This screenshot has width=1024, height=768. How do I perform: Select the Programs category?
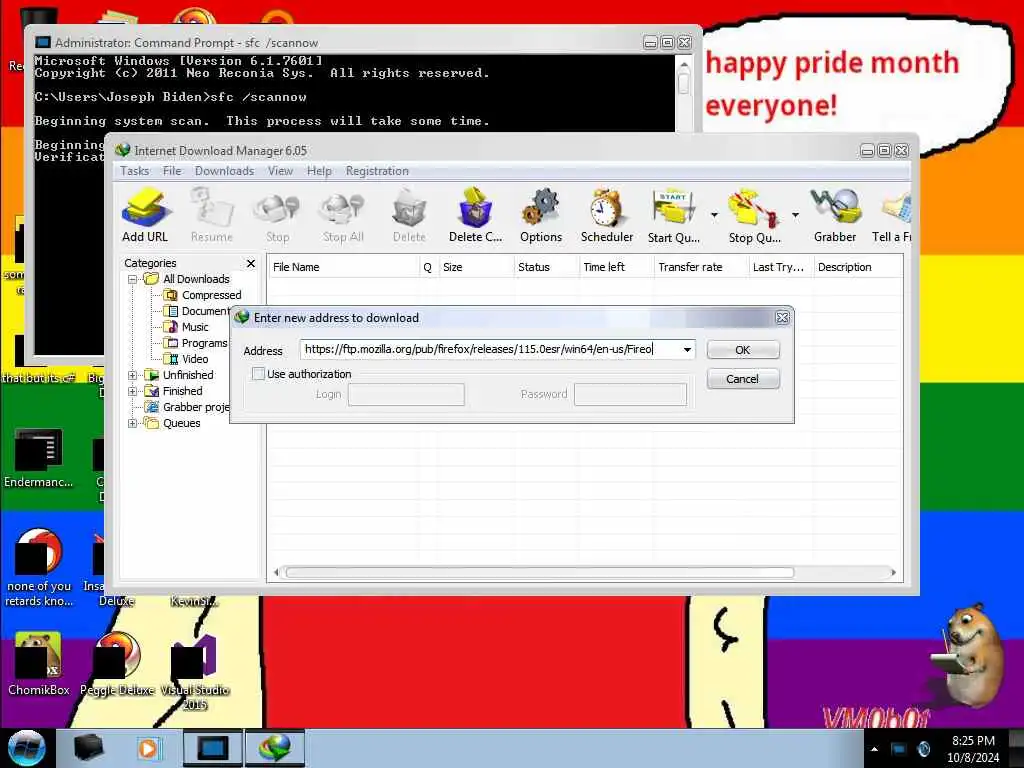pos(196,343)
